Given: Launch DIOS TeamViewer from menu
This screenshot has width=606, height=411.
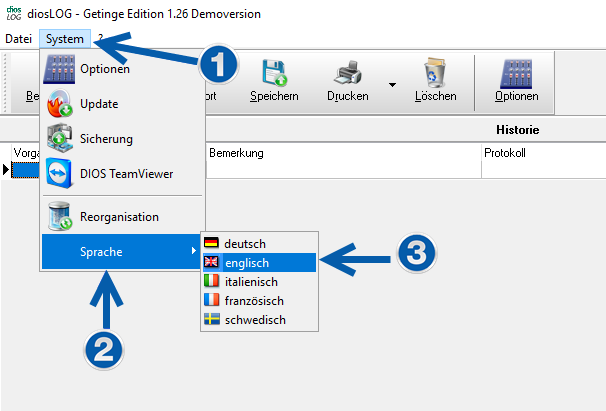Looking at the screenshot, I should 126,173.
